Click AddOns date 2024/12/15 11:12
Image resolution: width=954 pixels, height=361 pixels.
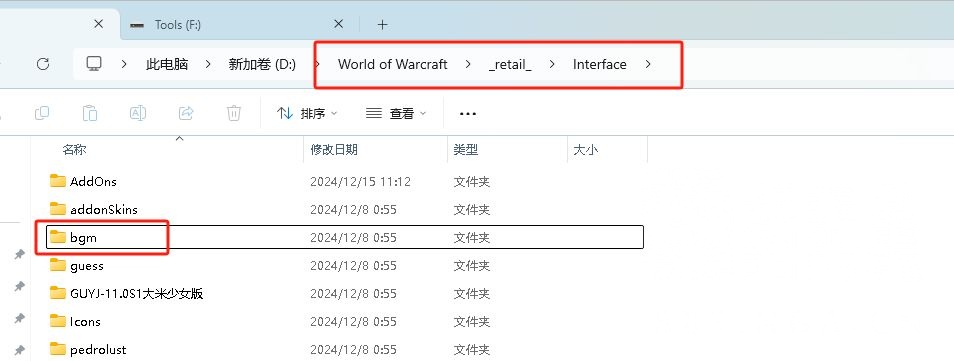click(360, 181)
